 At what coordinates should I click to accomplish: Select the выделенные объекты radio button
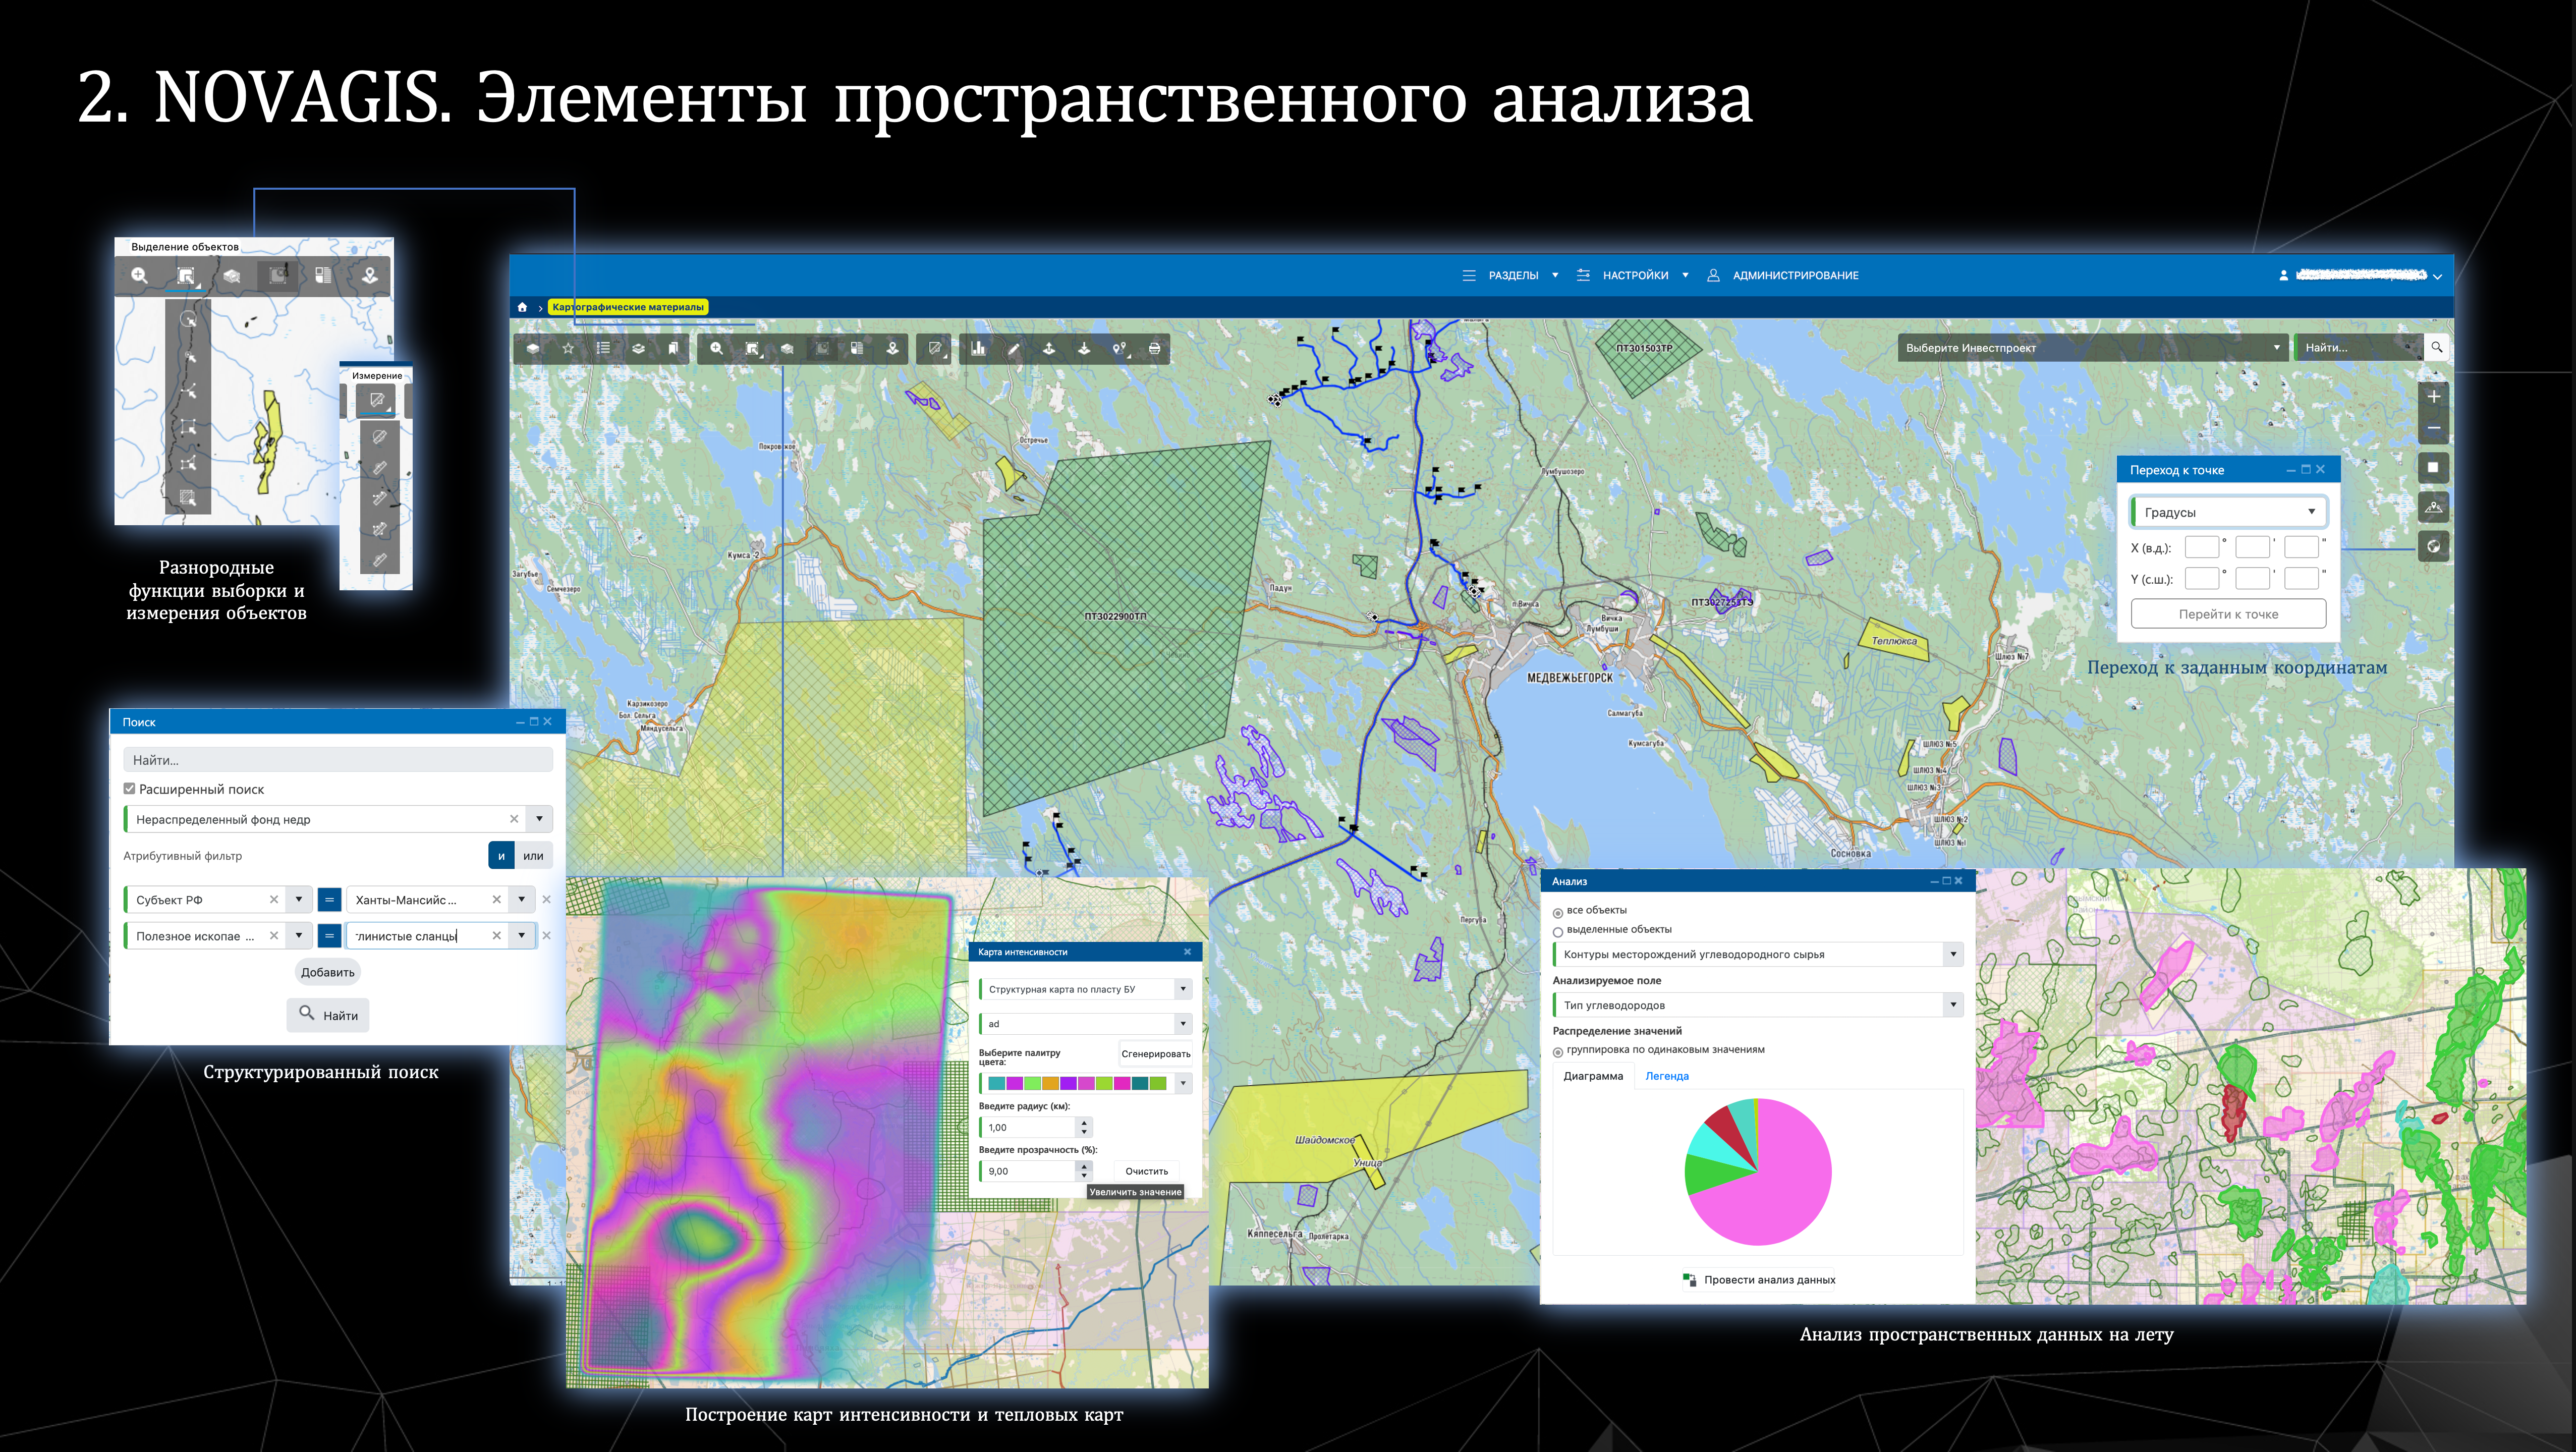pyautogui.click(x=1558, y=931)
